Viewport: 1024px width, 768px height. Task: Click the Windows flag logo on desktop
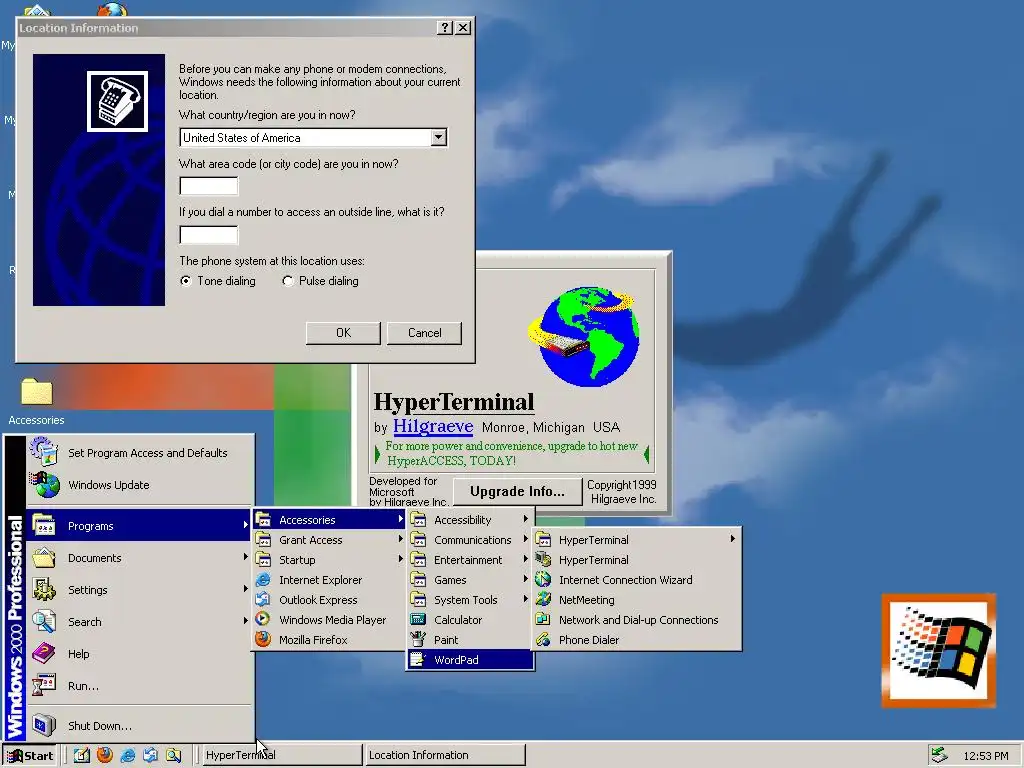coord(938,650)
